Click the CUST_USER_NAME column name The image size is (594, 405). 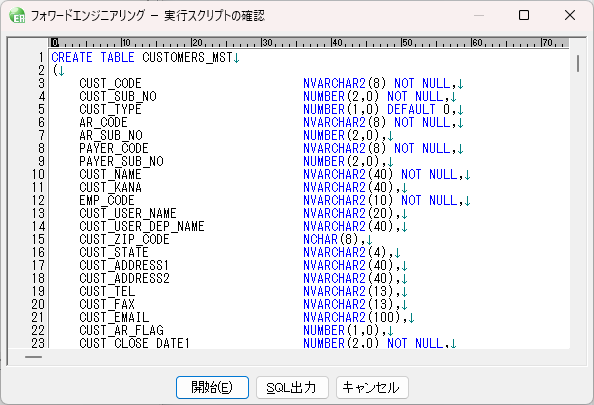click(128, 213)
